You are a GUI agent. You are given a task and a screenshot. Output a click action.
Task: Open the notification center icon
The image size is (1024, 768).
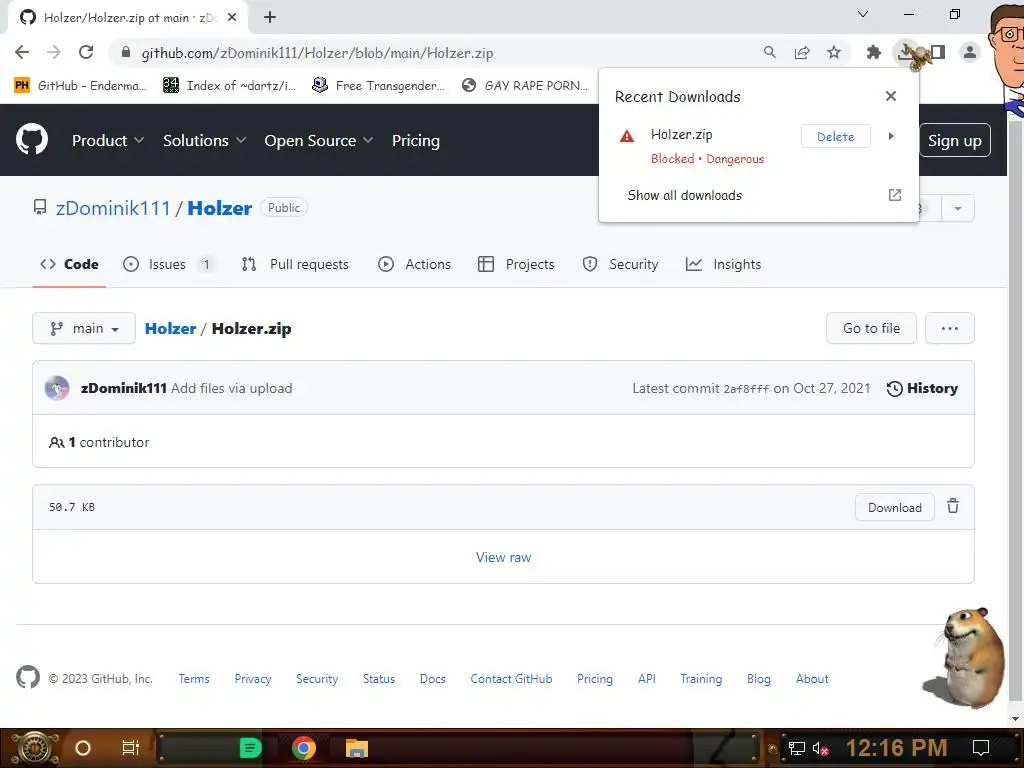click(x=981, y=748)
